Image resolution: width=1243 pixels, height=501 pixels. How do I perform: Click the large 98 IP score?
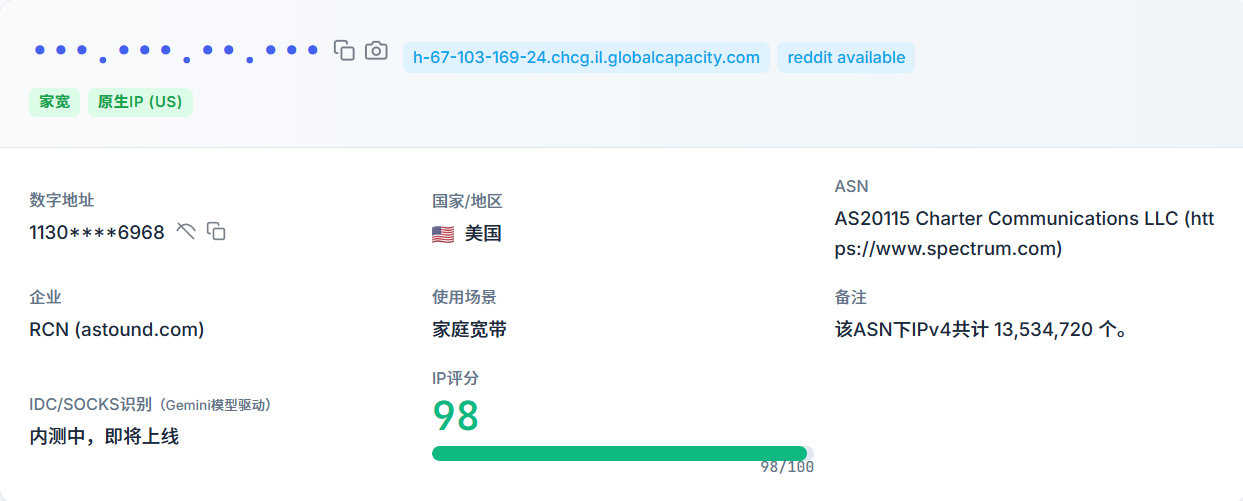click(456, 416)
